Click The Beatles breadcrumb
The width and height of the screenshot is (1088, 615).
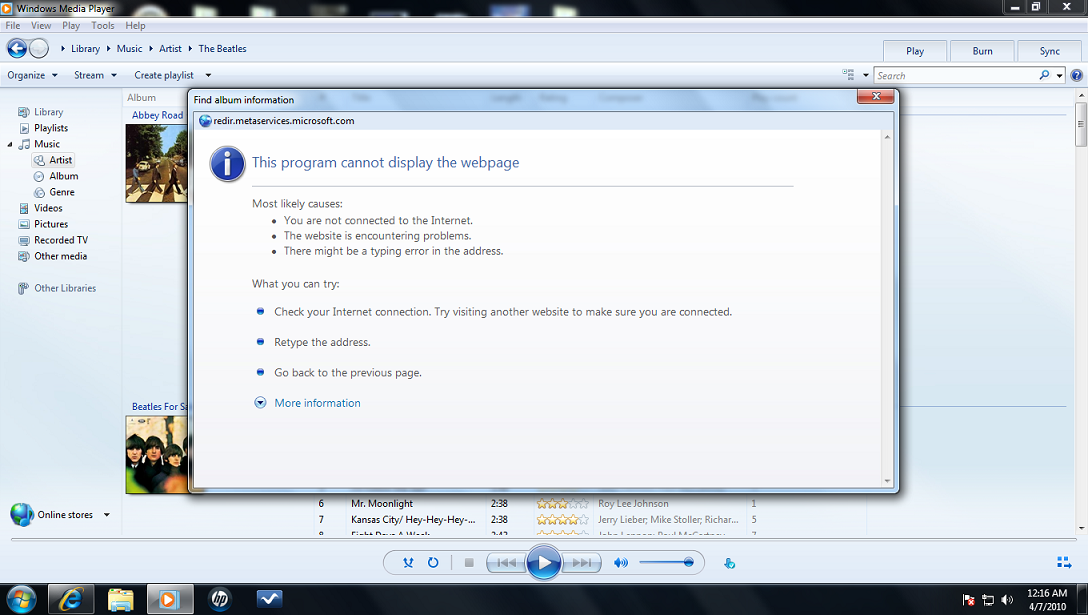tap(222, 49)
